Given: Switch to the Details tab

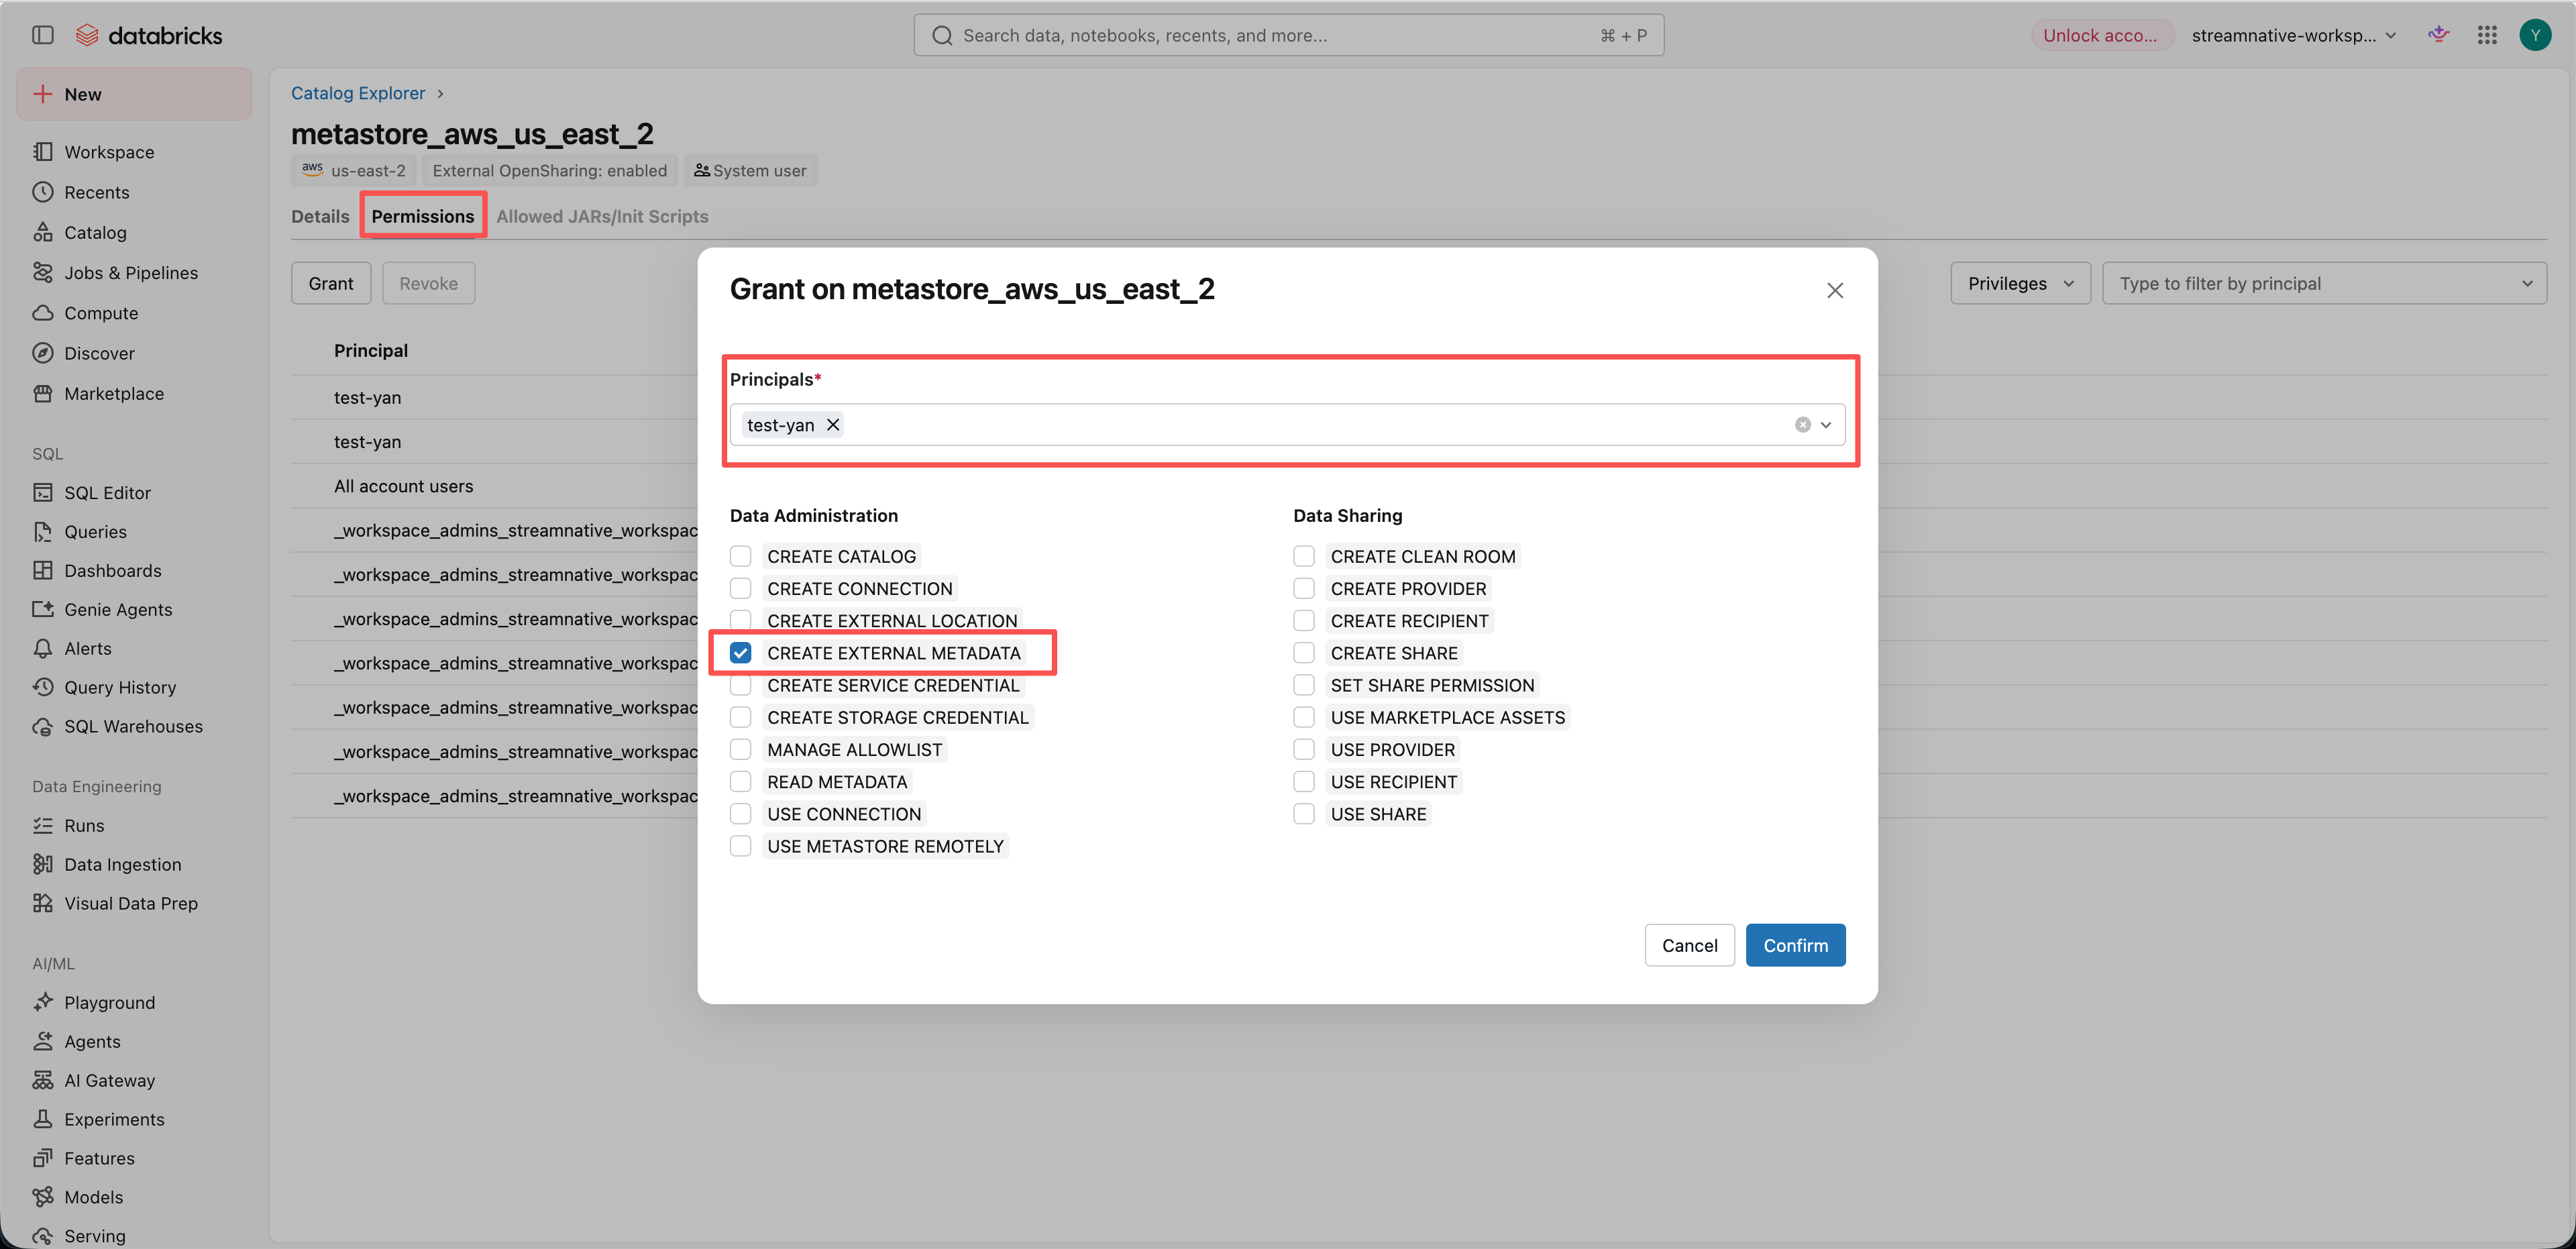Looking at the screenshot, I should pos(320,216).
